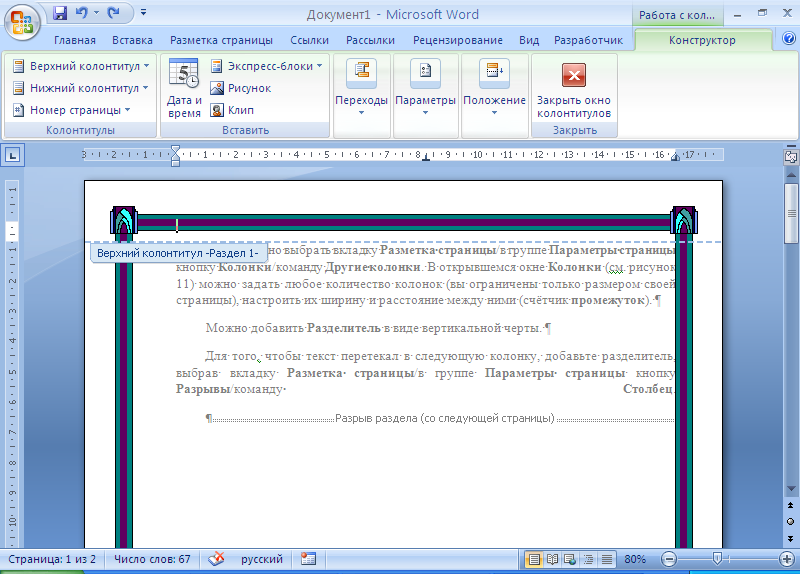
Task: Open the Разработчик tab
Action: pos(588,40)
